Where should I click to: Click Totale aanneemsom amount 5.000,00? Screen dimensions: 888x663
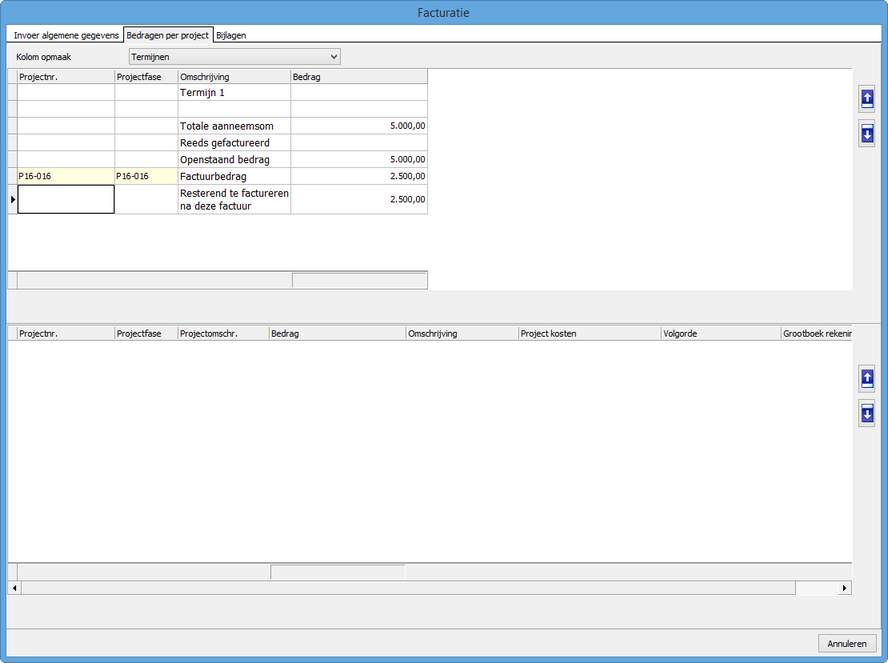(359, 126)
